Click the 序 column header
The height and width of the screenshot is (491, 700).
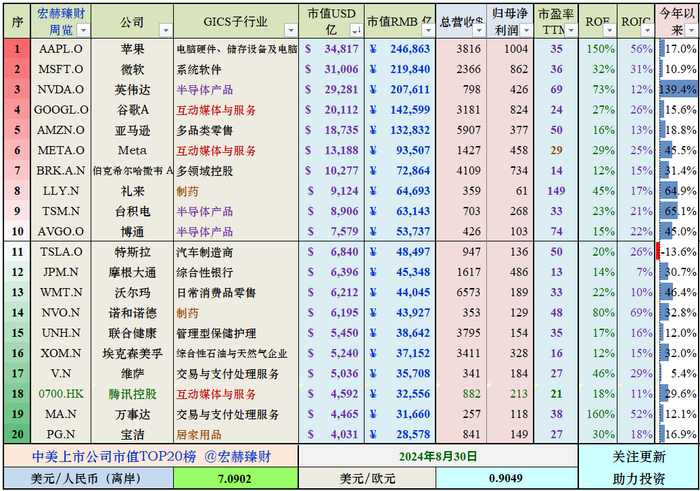[17, 21]
